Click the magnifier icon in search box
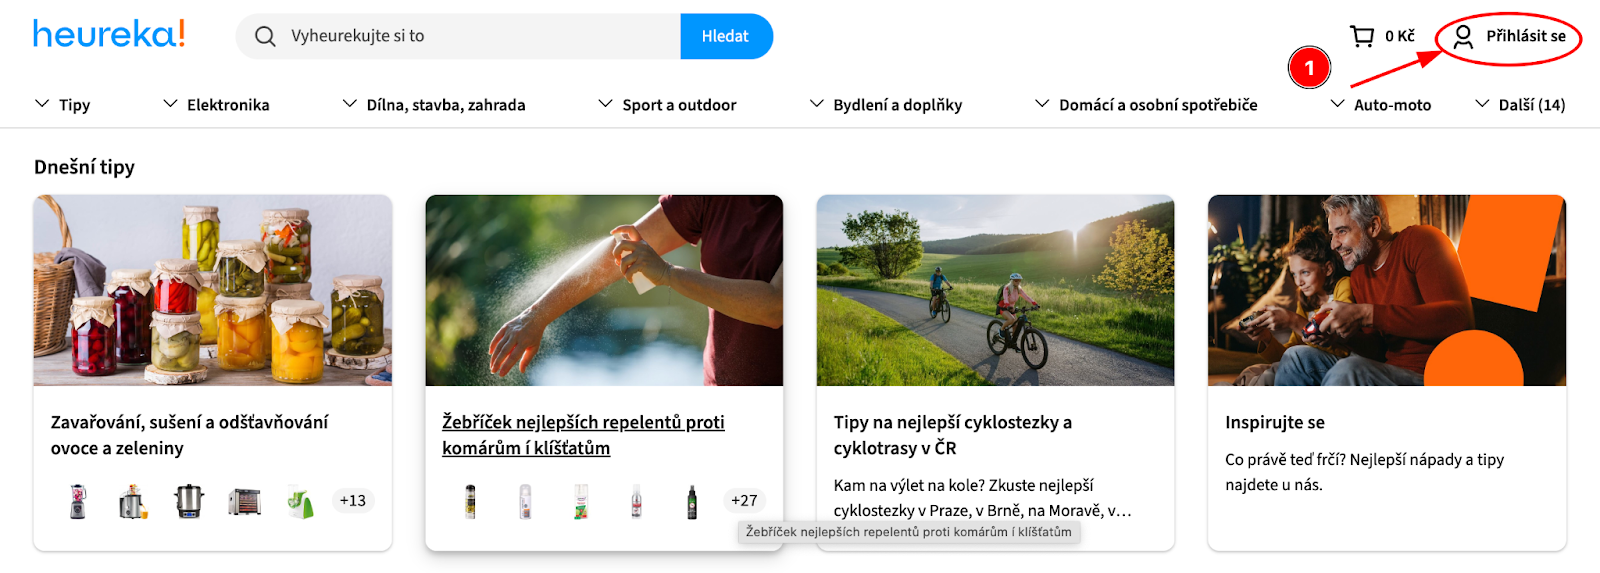This screenshot has width=1600, height=573. pyautogui.click(x=265, y=36)
